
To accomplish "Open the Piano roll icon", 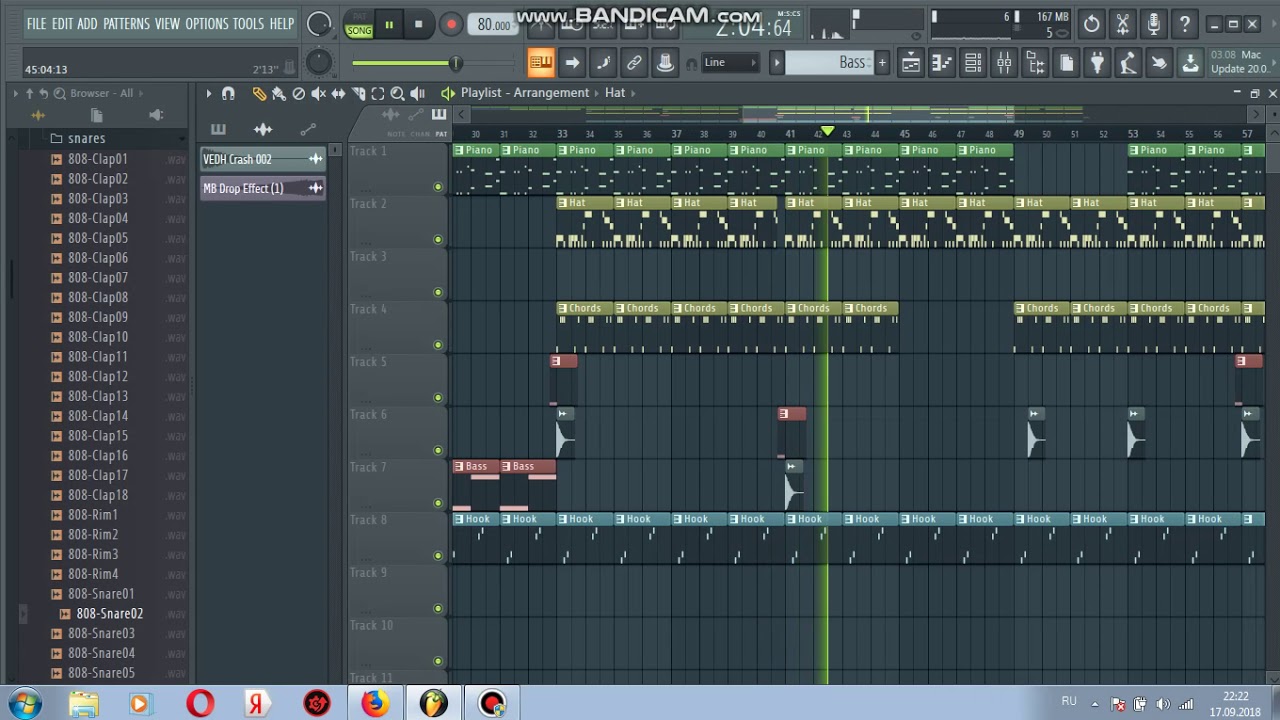I will pos(941,63).
